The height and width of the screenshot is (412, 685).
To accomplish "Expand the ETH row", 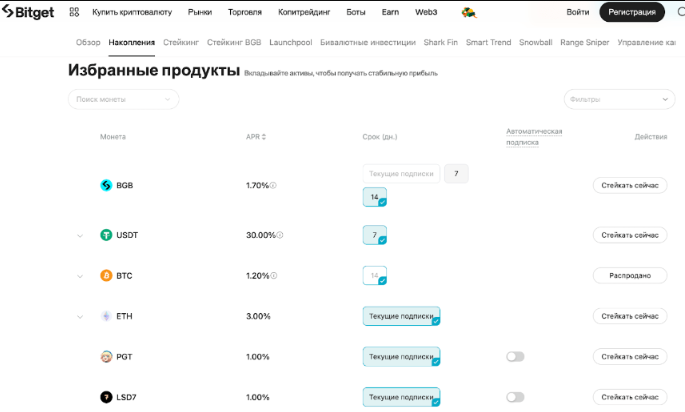I will 80,317.
